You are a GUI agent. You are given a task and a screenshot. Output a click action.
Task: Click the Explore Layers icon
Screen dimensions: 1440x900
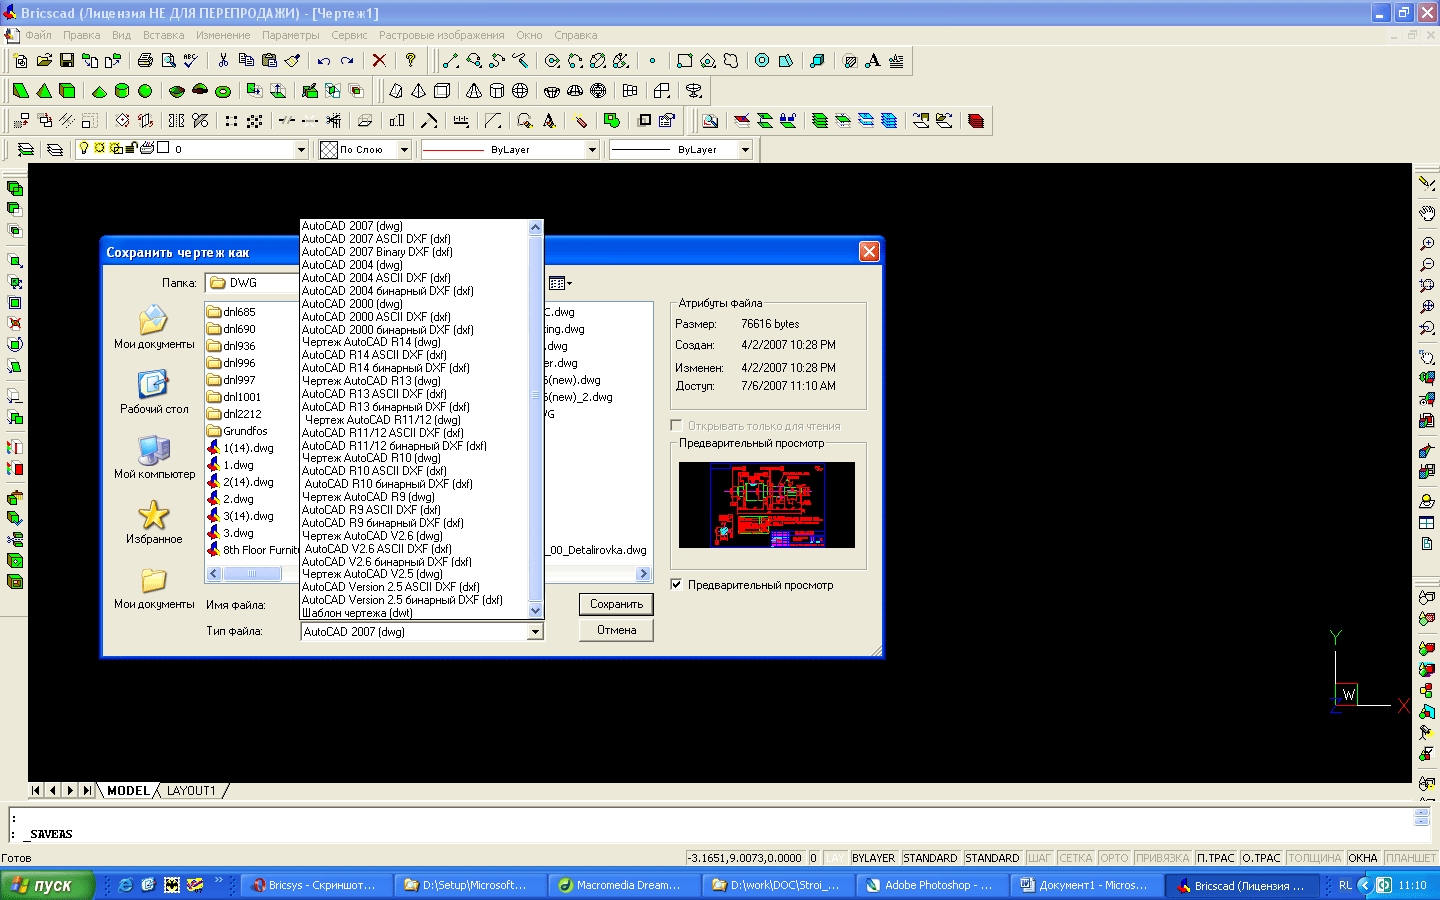26,149
